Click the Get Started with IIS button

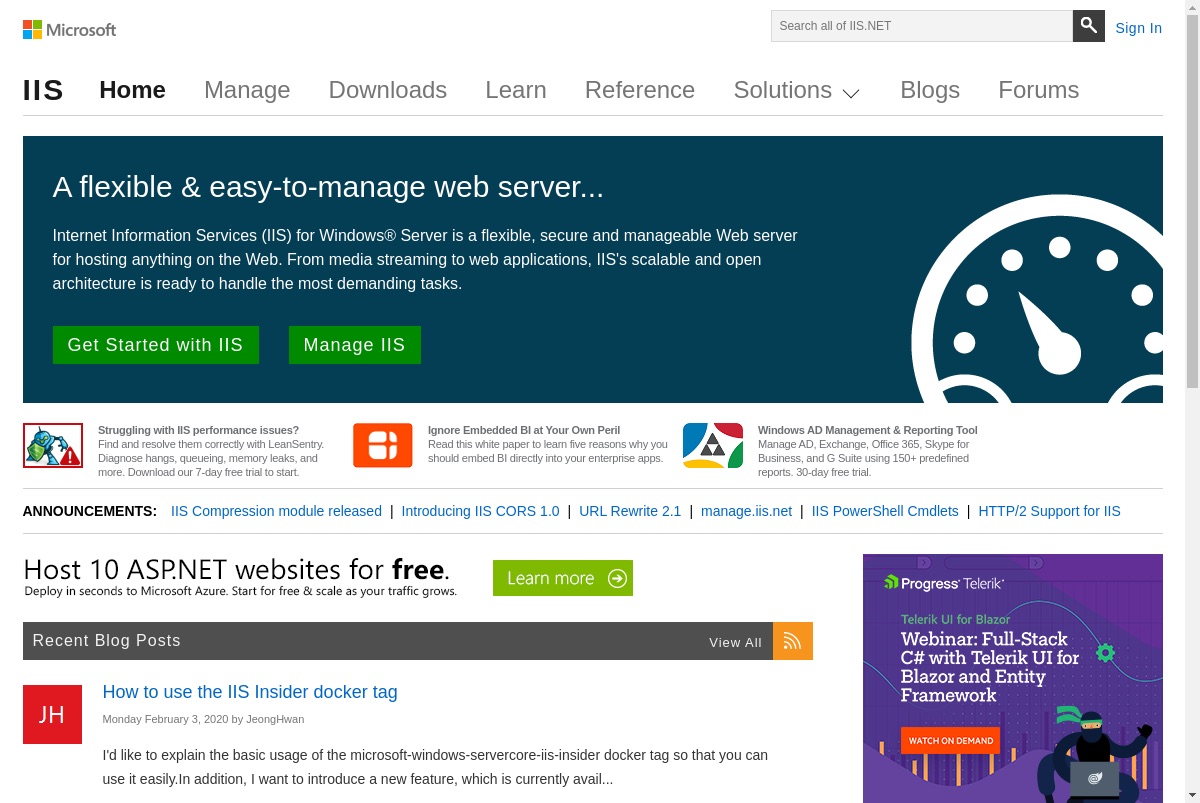coord(156,345)
